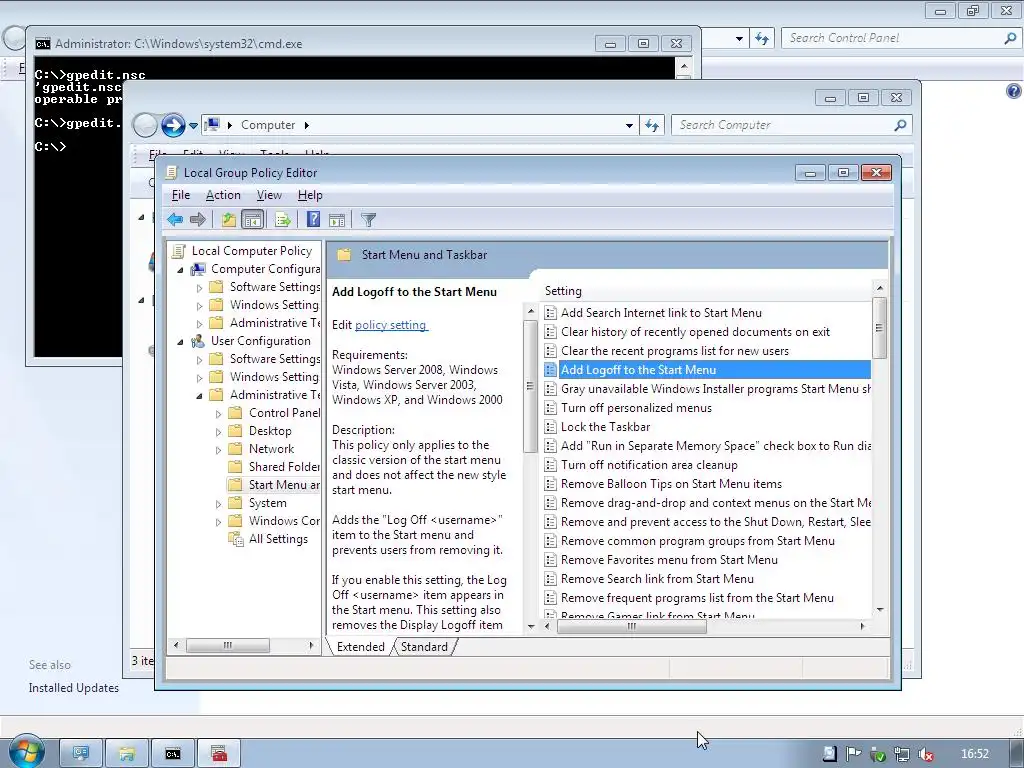Select the All Settings tree item
Screen dimensions: 1024x768
point(278,539)
